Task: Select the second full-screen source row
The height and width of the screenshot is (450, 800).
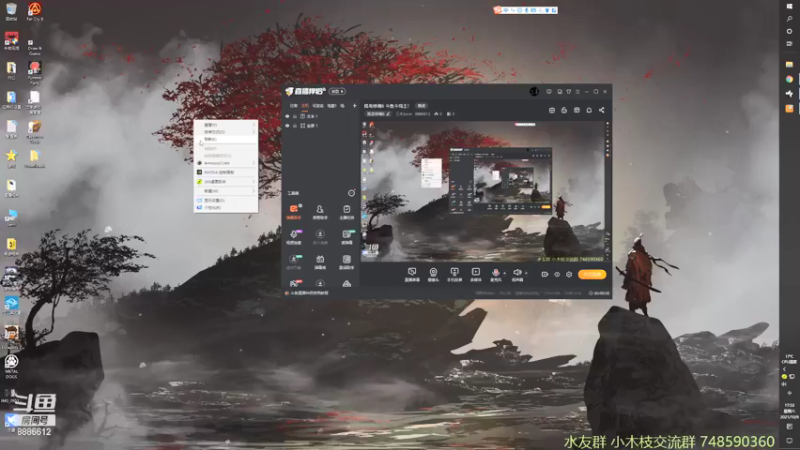Action: click(321, 126)
